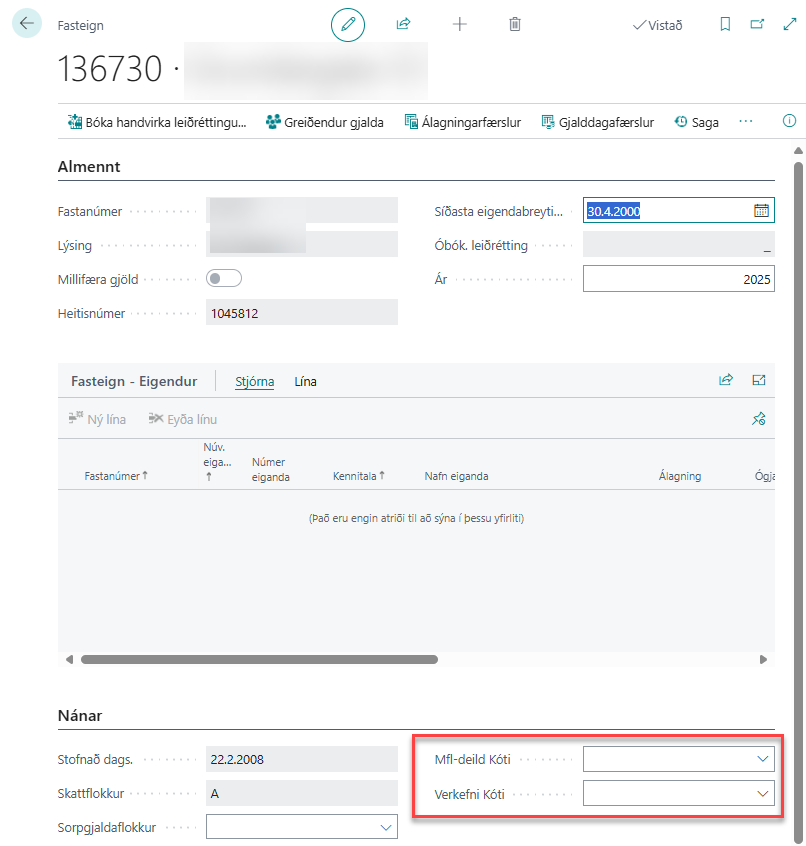Open the Verkefni Kóti dropdown
This screenshot has width=806, height=846.
(x=764, y=794)
